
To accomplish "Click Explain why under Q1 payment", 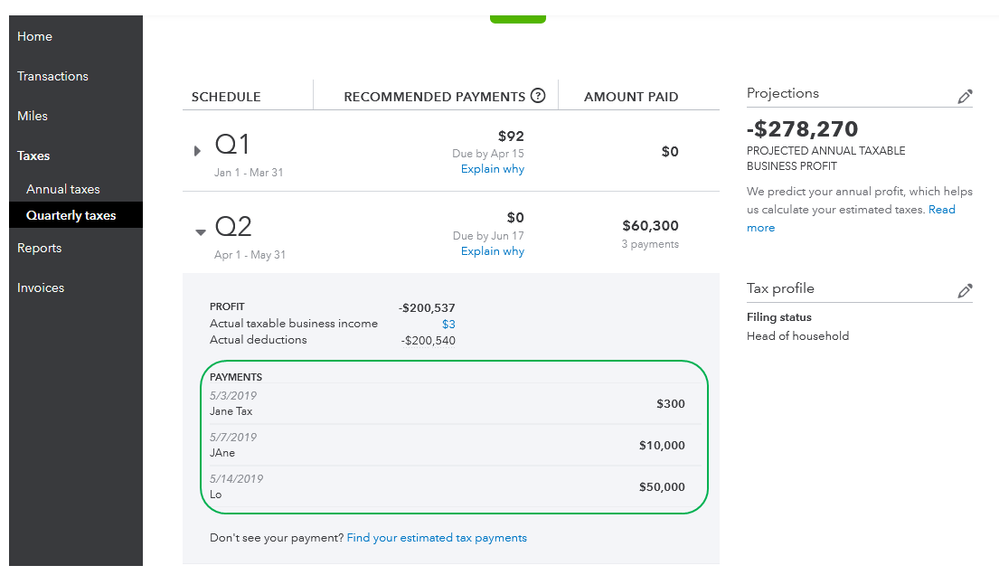I will (492, 169).
